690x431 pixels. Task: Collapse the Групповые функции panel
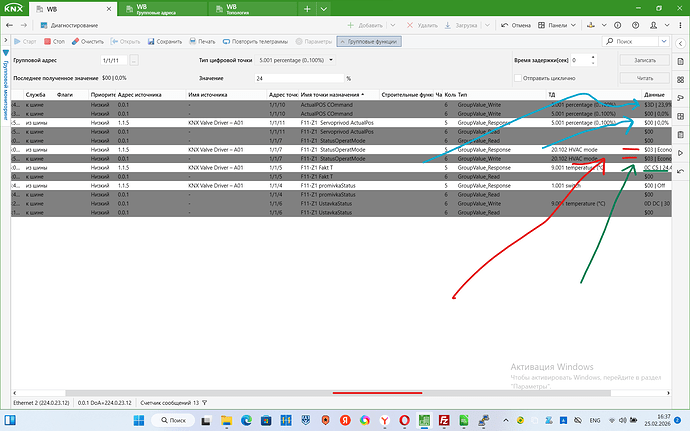point(369,41)
